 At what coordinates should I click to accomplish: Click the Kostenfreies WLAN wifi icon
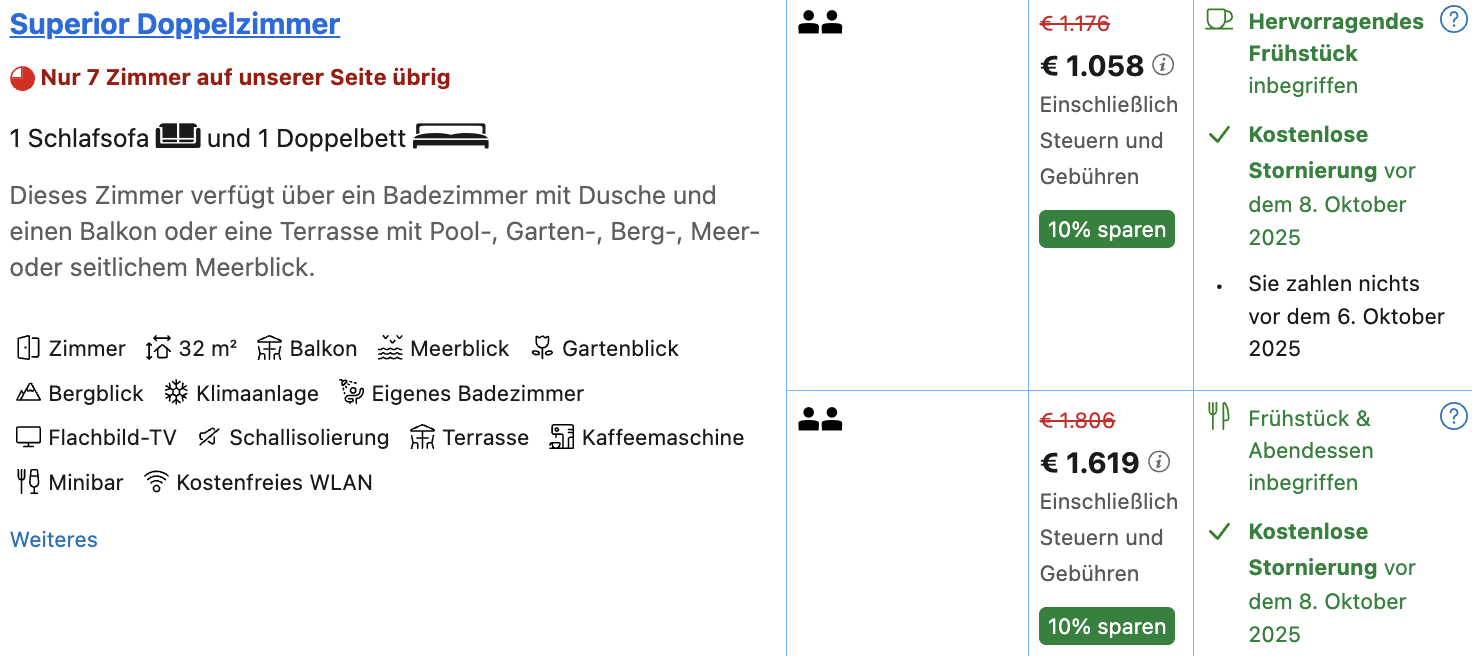[x=156, y=482]
